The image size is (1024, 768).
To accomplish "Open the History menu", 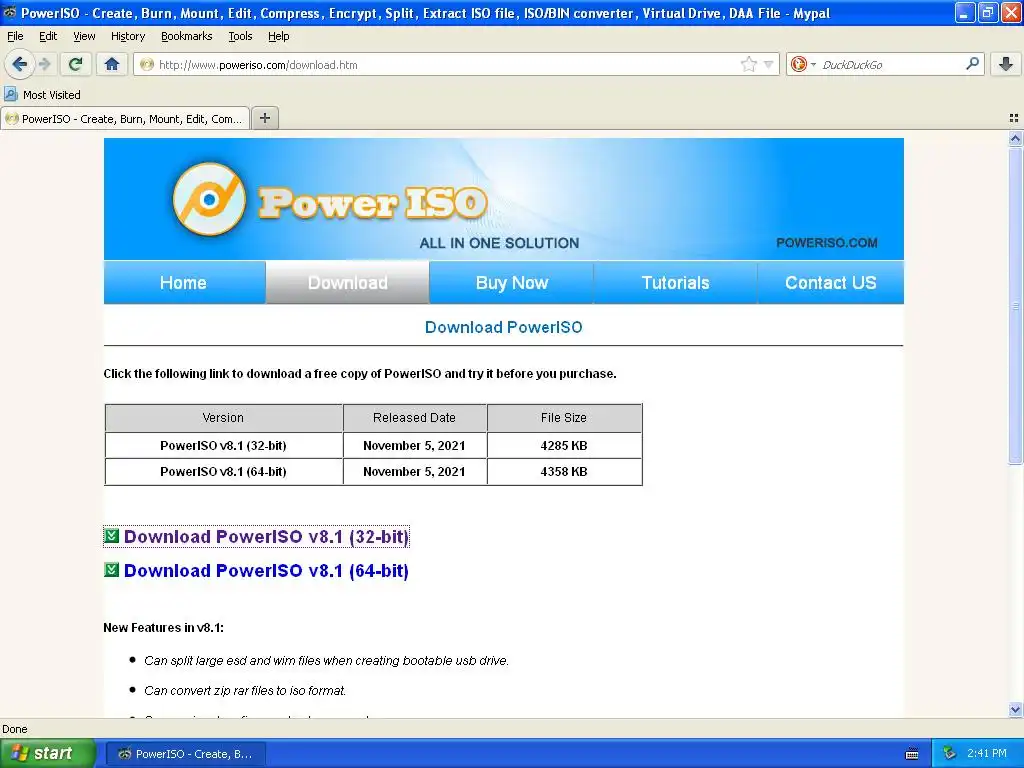I will click(x=127, y=36).
